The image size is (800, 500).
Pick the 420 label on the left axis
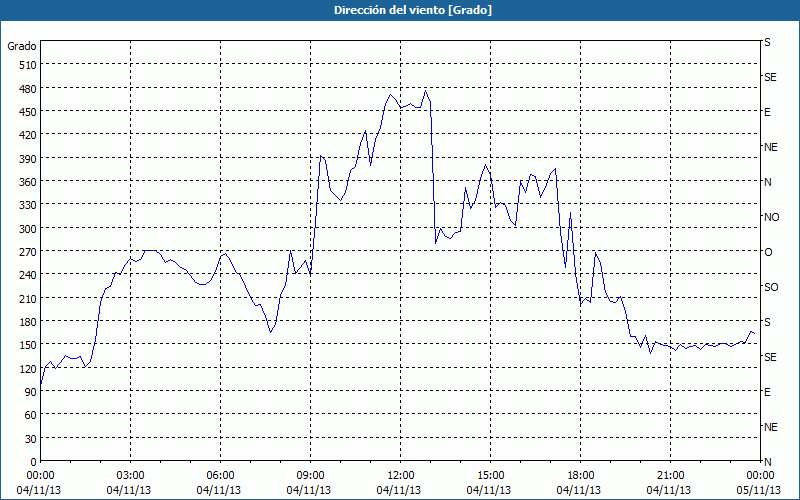click(x=28, y=135)
